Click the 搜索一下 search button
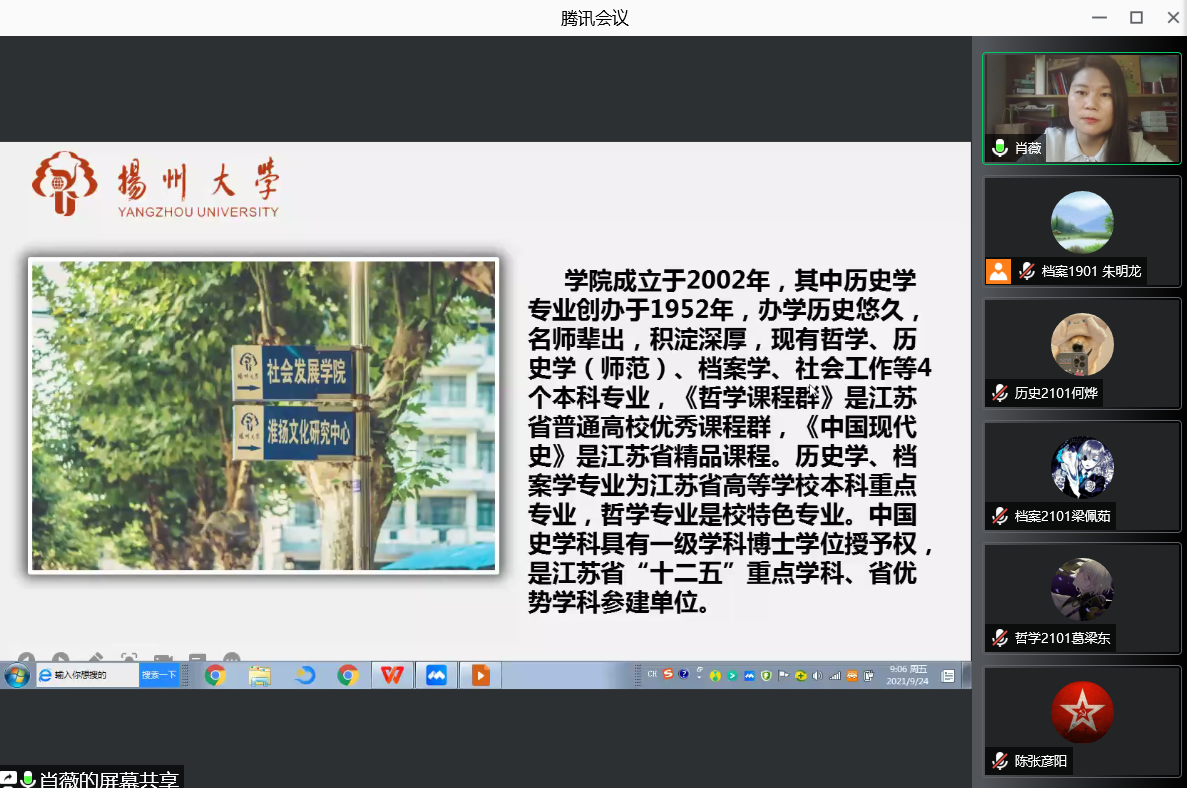This screenshot has height=788, width=1187. [x=159, y=676]
